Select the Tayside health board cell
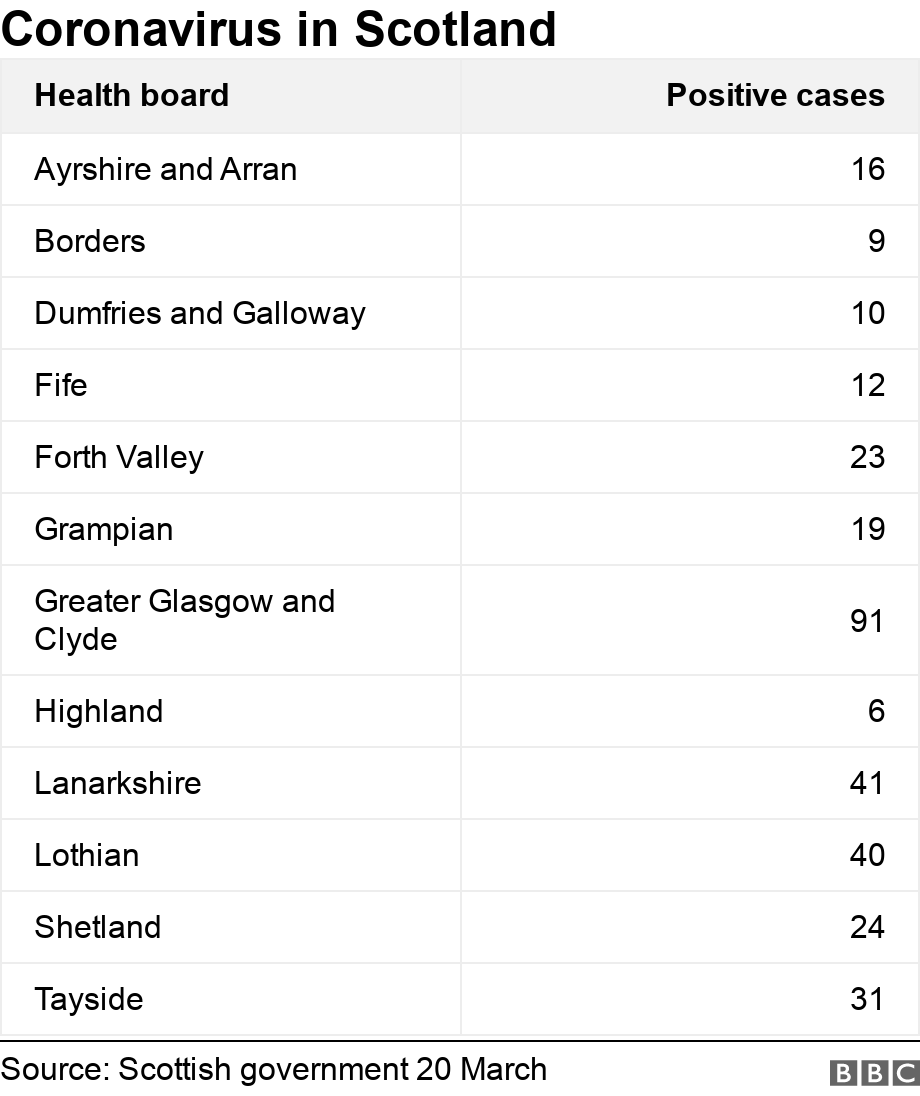Viewport: 920px width, 1096px height. tap(89, 999)
